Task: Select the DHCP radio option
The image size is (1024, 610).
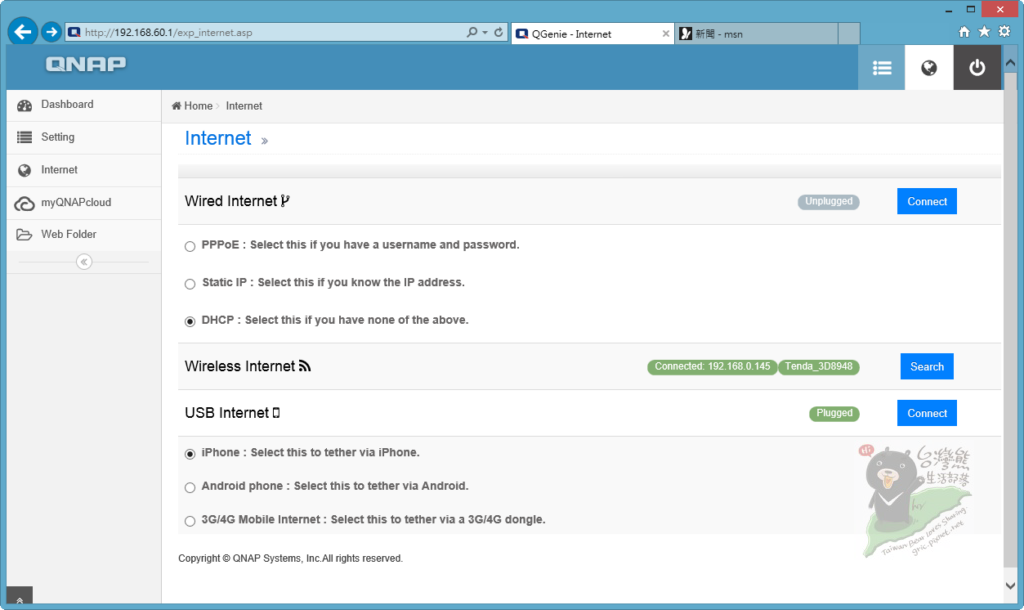Action: coord(190,321)
